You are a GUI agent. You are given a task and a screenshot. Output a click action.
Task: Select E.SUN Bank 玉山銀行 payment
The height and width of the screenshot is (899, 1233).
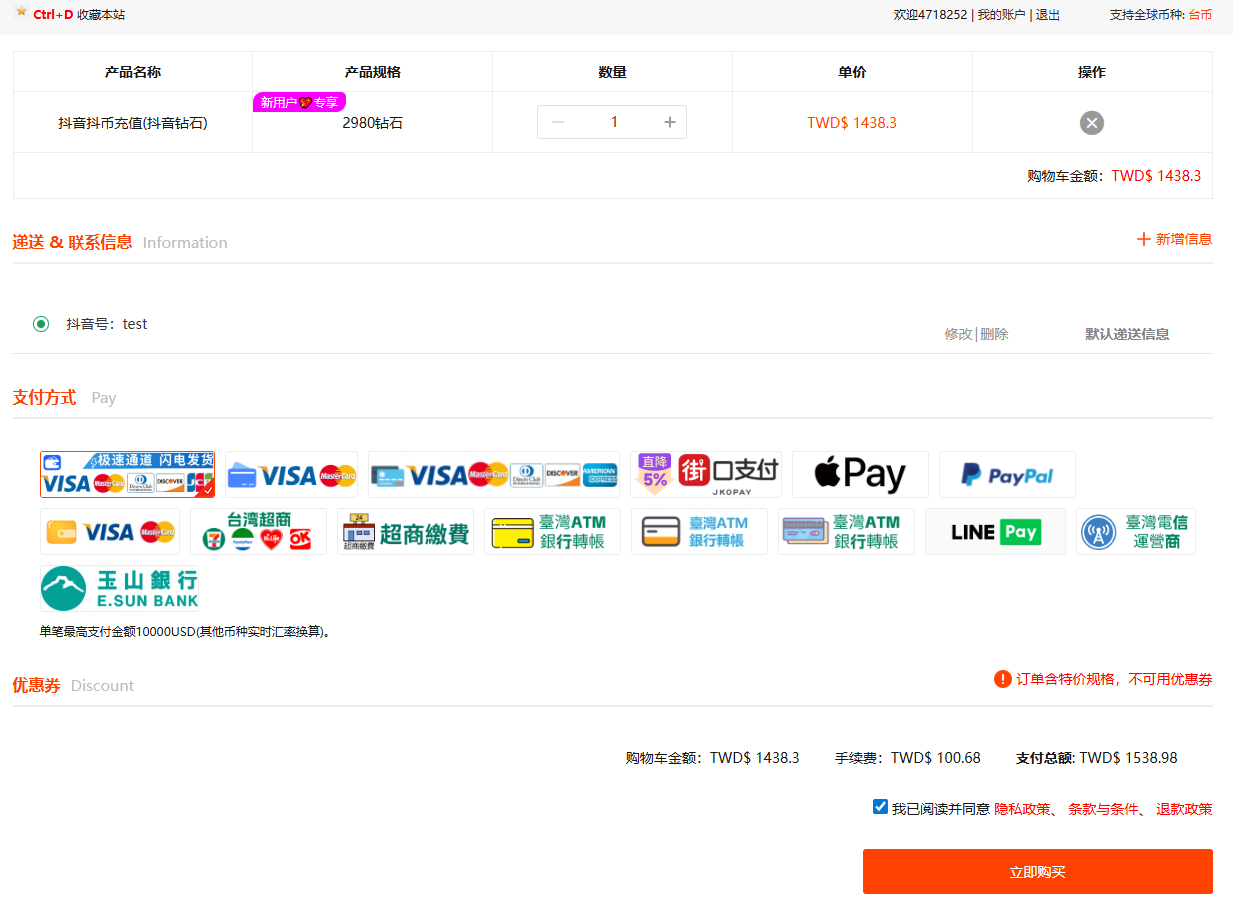click(x=119, y=589)
